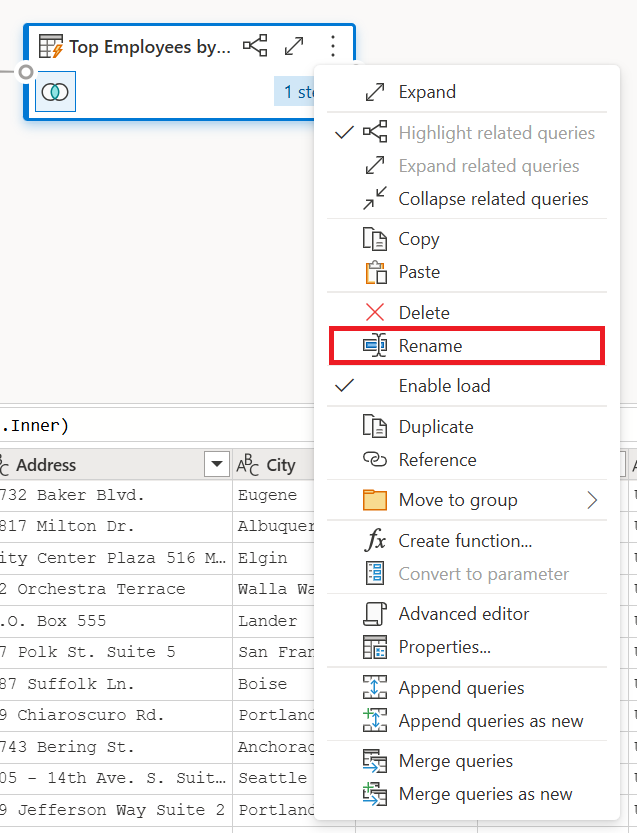Click the highlight related queries icon on query card
Screen dimensions: 637x833
(x=256, y=46)
